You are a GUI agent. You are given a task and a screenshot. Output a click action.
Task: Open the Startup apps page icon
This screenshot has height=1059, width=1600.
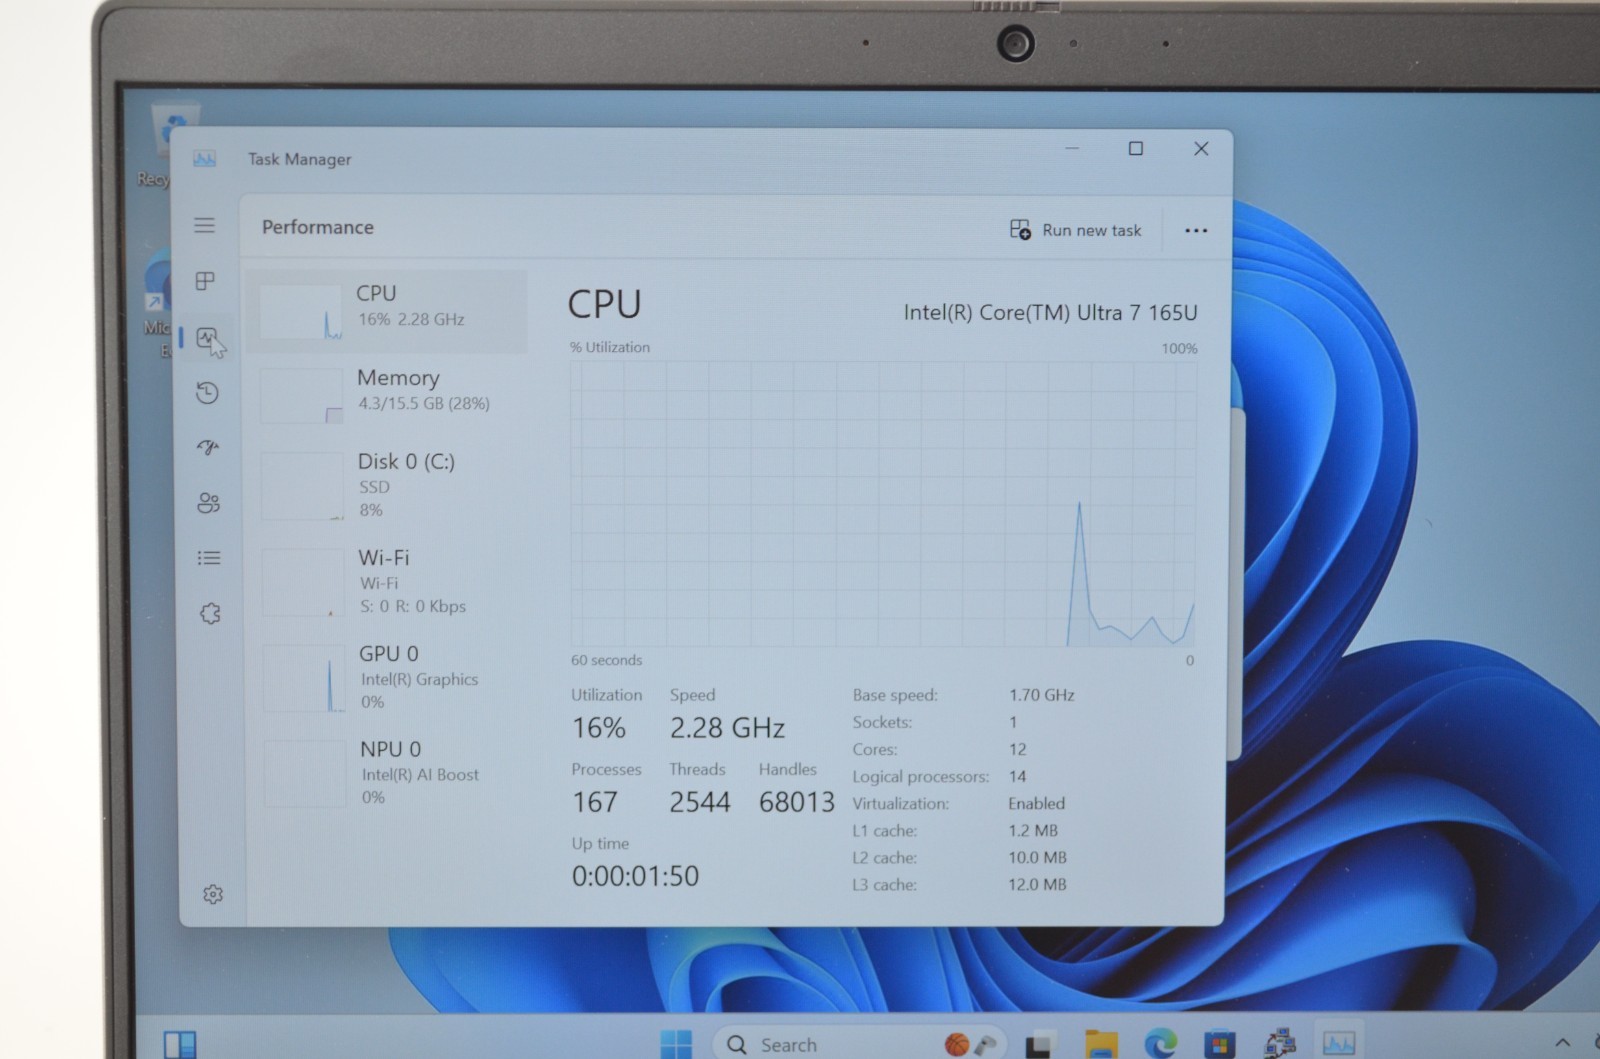click(208, 447)
